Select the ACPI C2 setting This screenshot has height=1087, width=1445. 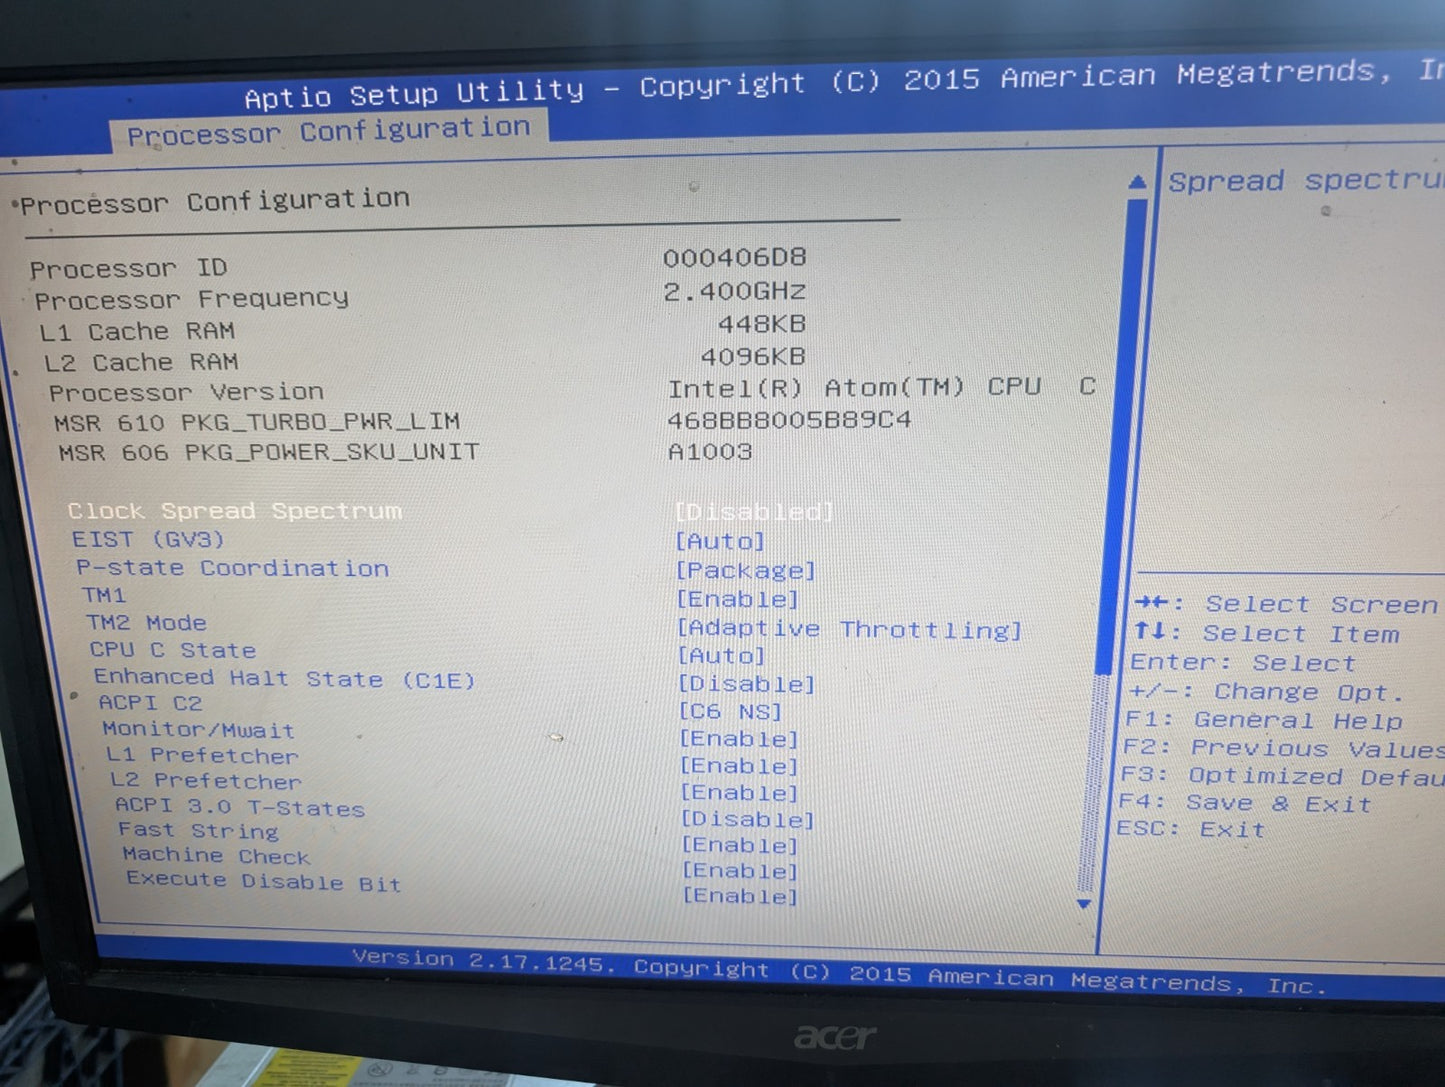pyautogui.click(x=150, y=703)
